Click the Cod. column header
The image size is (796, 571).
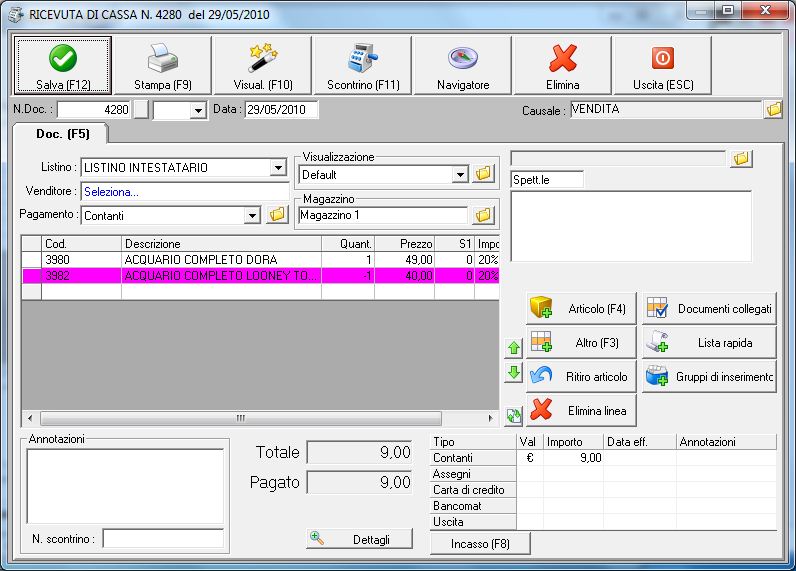click(x=81, y=244)
